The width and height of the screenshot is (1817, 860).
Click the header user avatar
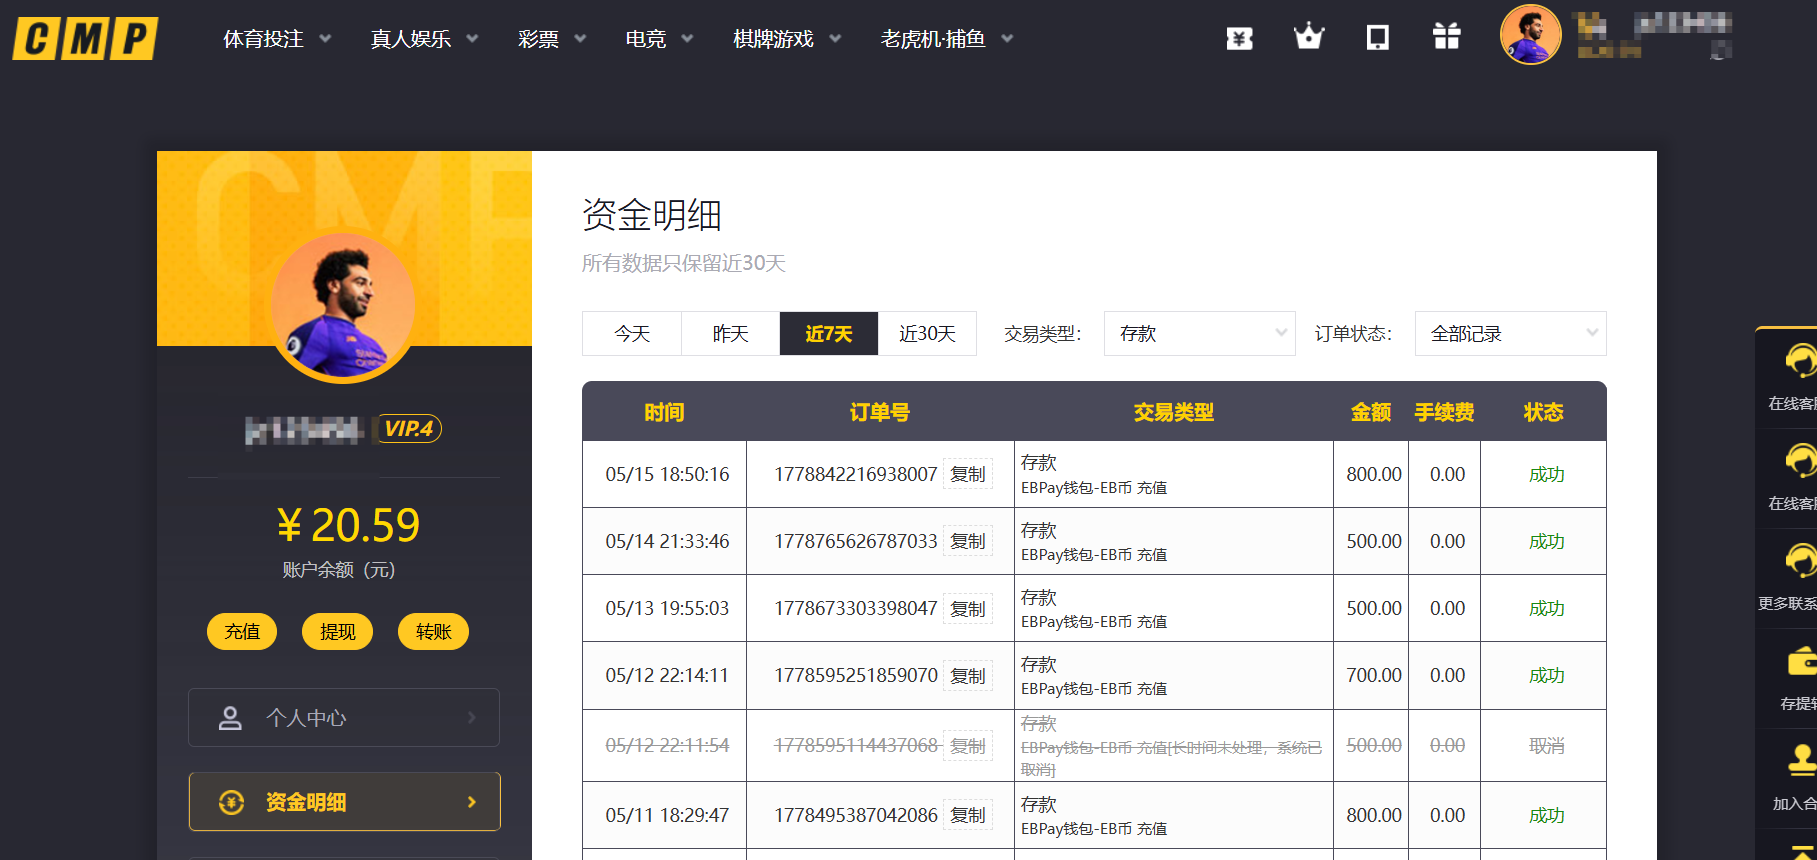pos(1530,35)
